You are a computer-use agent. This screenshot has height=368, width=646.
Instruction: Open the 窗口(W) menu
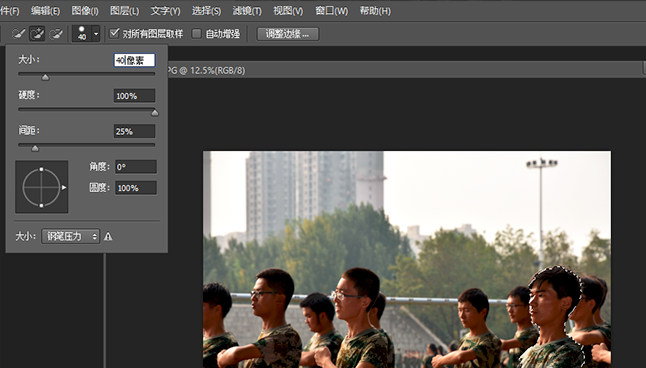331,11
